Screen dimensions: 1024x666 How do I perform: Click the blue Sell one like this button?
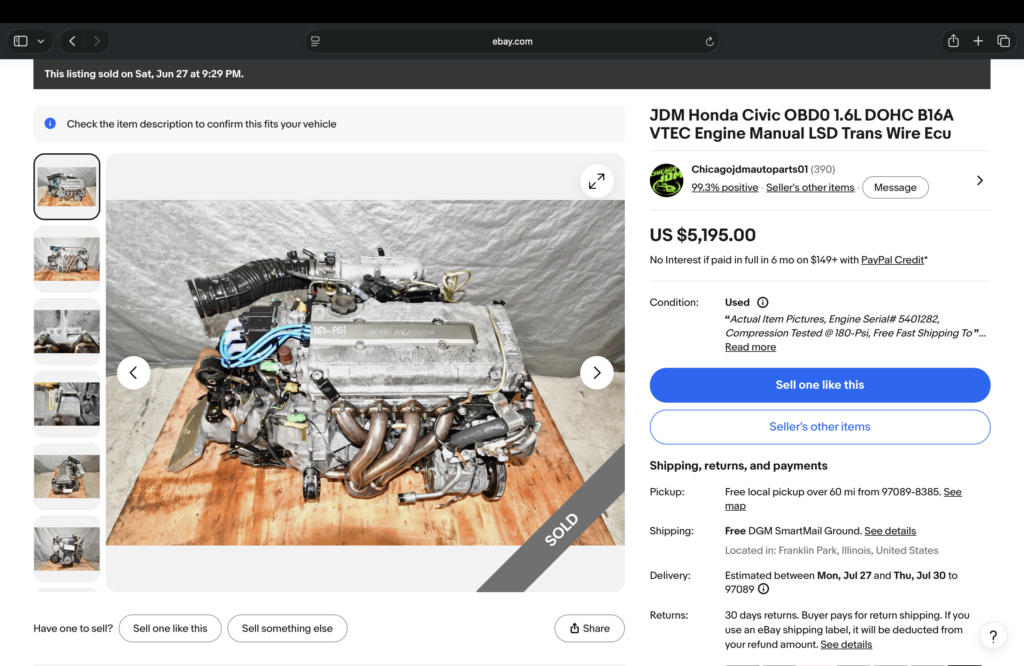[820, 385]
